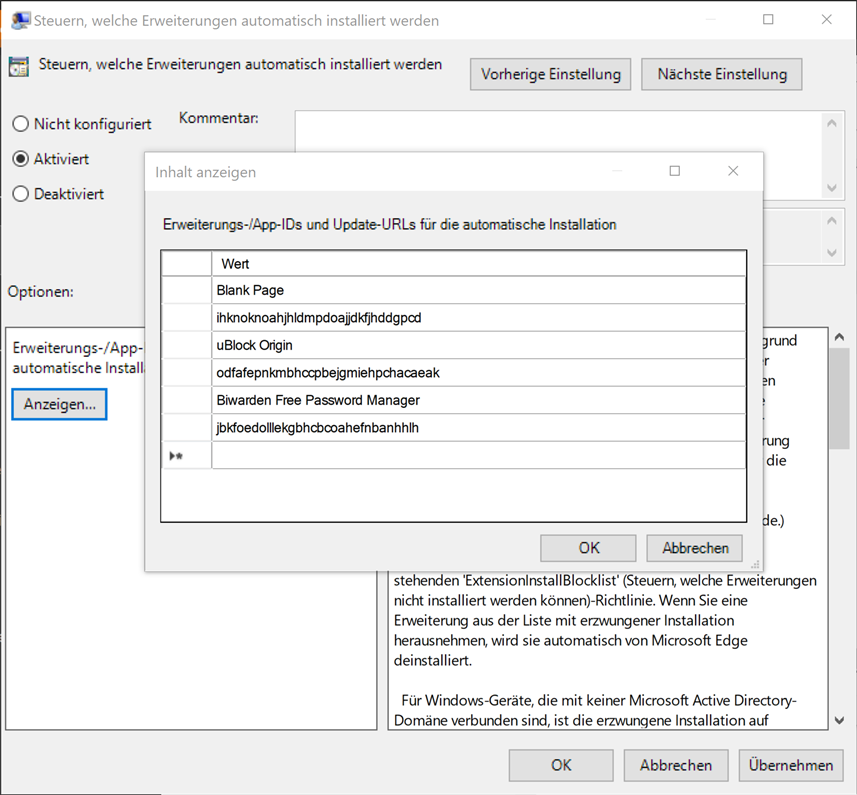Click the Kommentar scroll up arrow

pyautogui.click(x=832, y=123)
